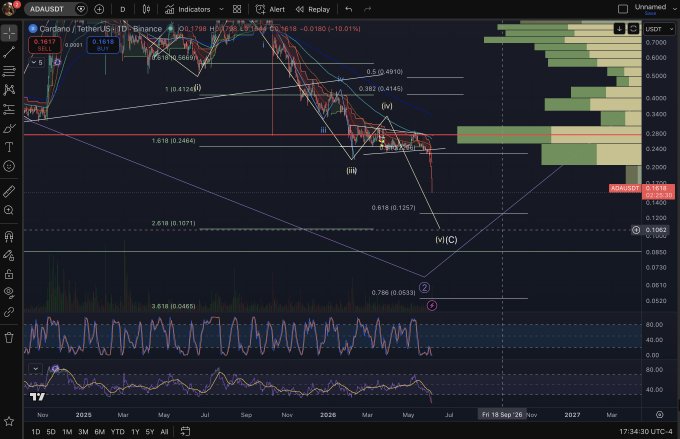The image size is (680, 439).
Task: Select the text annotation tool
Action: 9,147
